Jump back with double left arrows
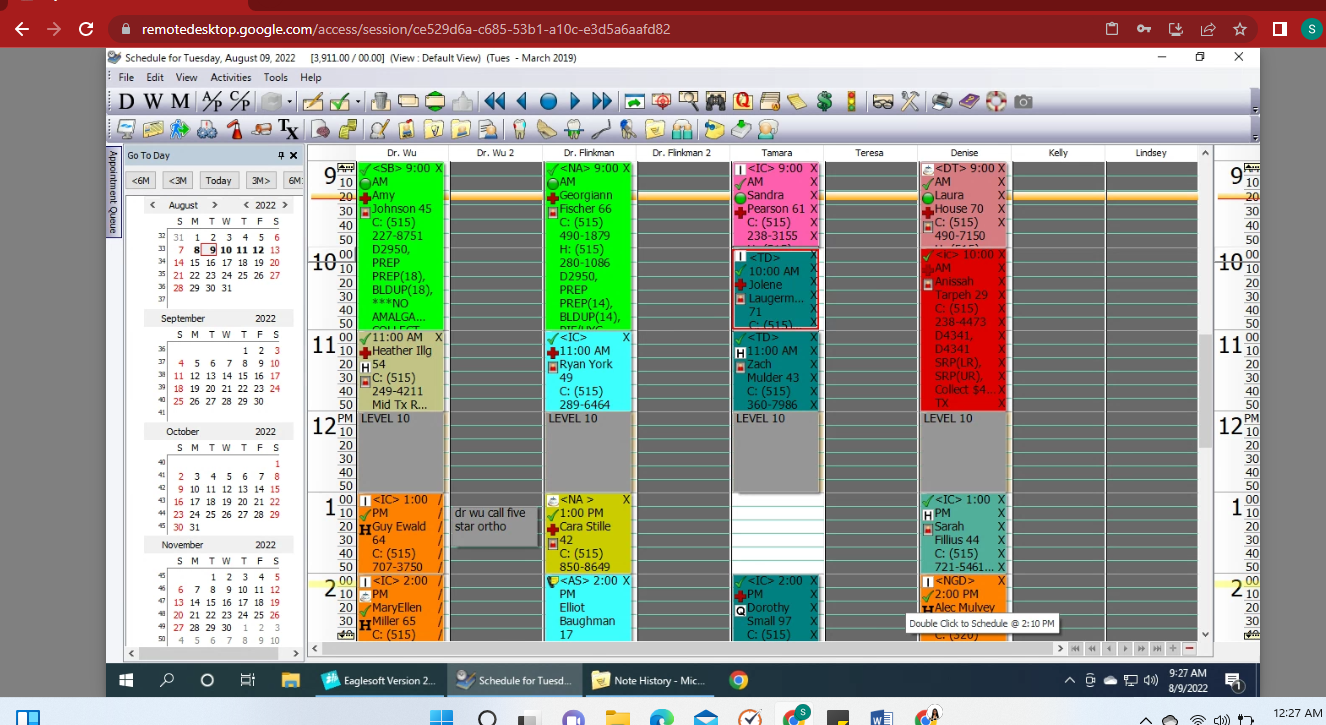 pyautogui.click(x=494, y=101)
